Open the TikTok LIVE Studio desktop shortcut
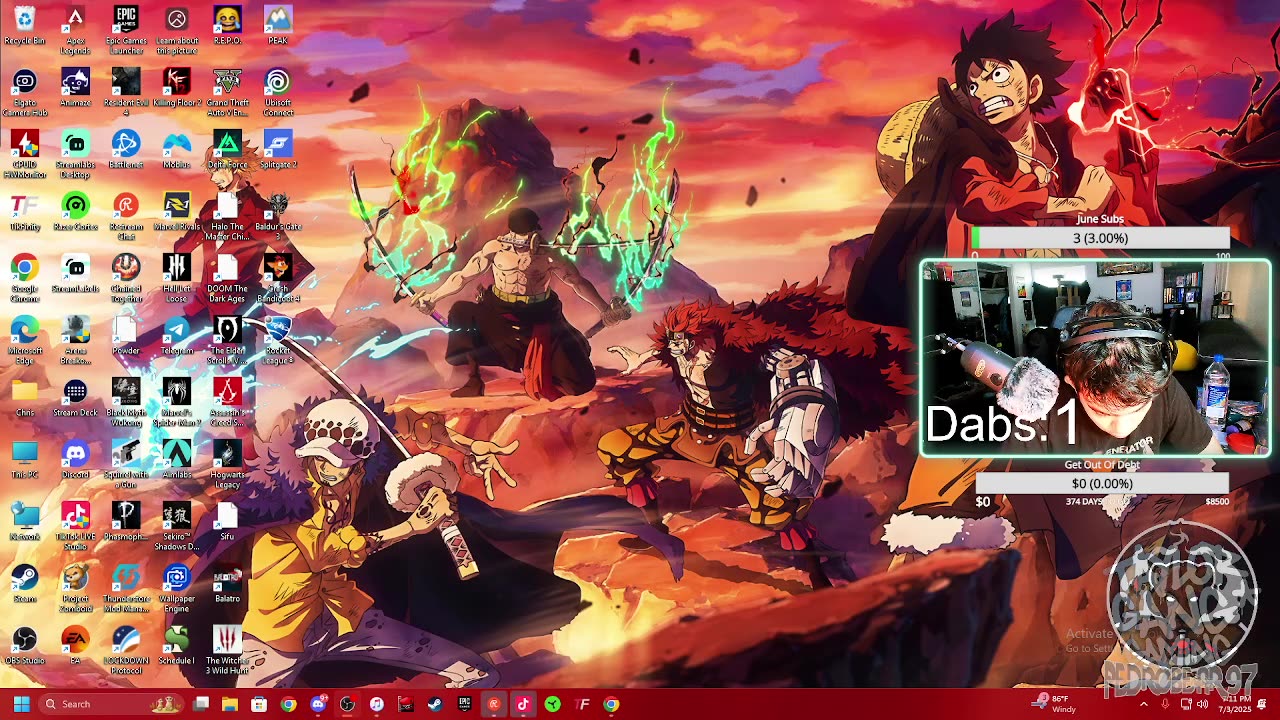The height and width of the screenshot is (720, 1280). click(x=75, y=526)
